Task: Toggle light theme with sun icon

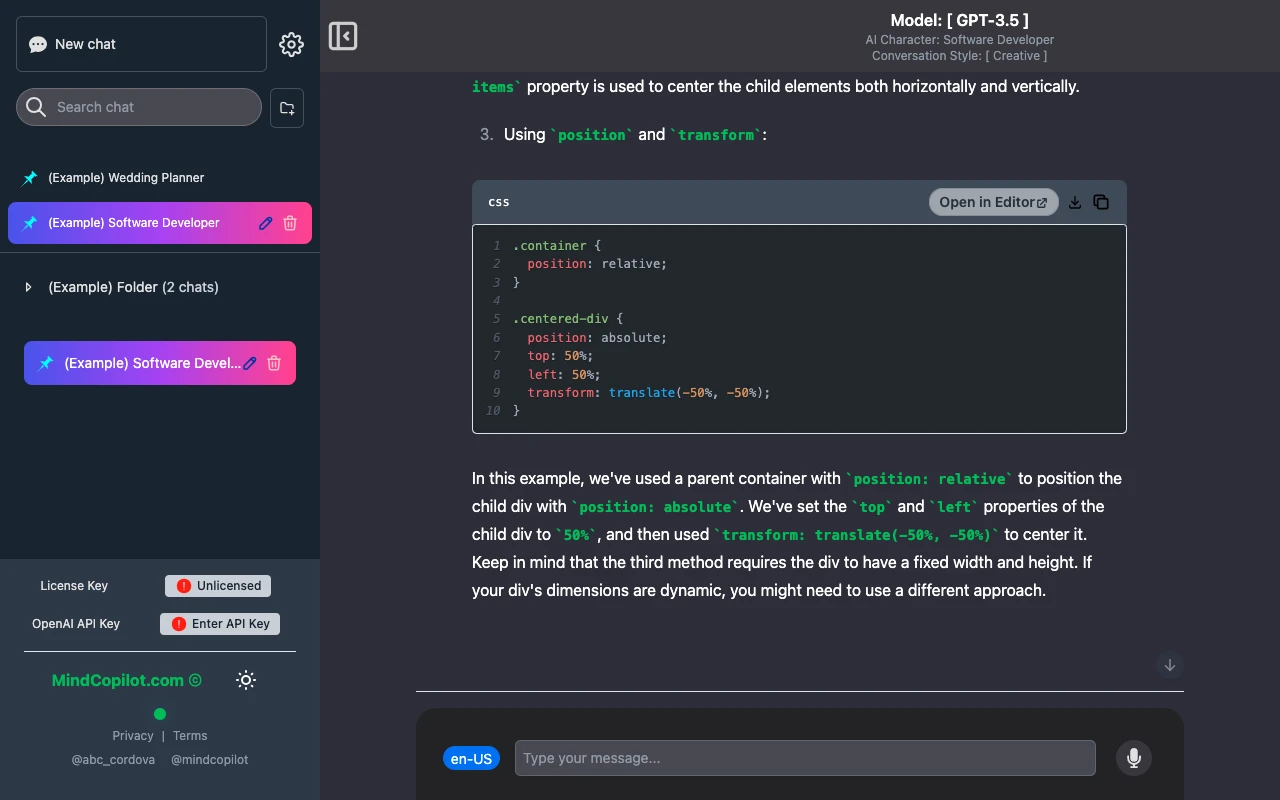Action: coord(246,680)
